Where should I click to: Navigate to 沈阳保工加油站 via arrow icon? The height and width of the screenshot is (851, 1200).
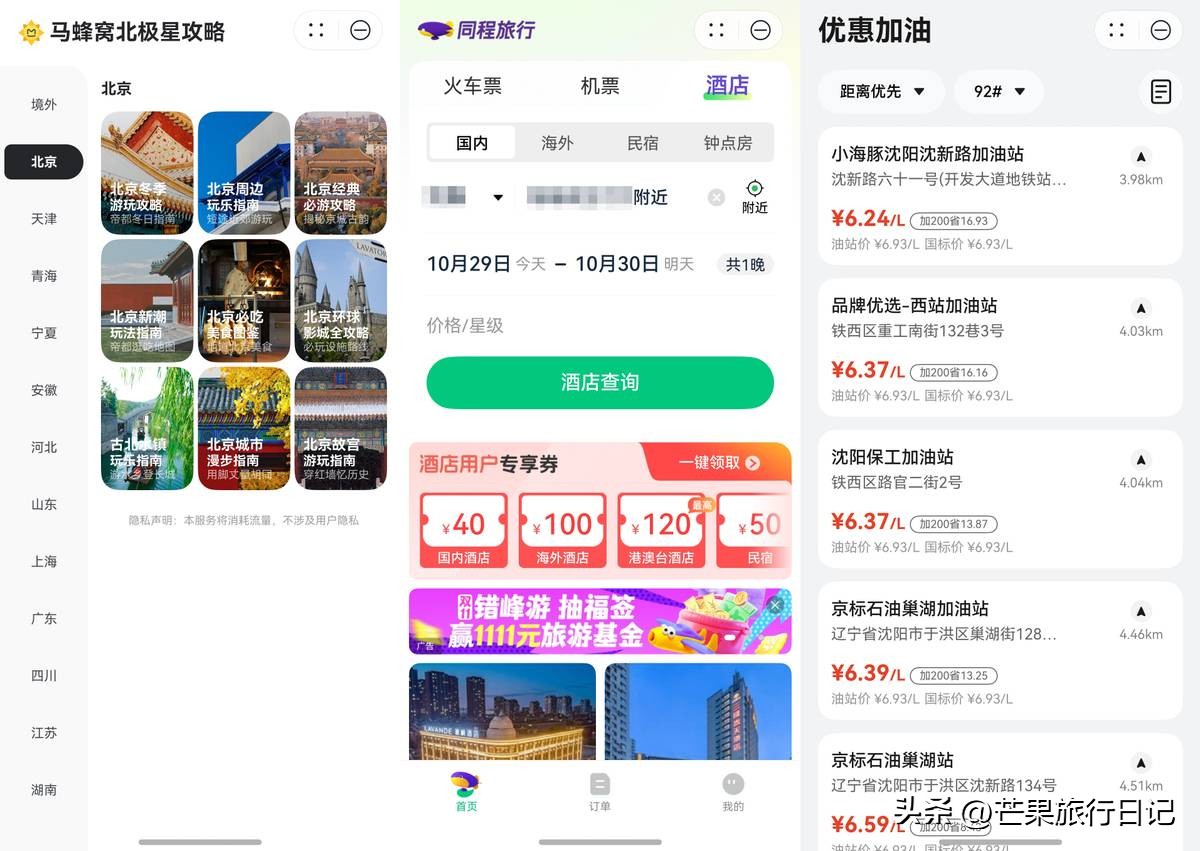click(x=1141, y=460)
